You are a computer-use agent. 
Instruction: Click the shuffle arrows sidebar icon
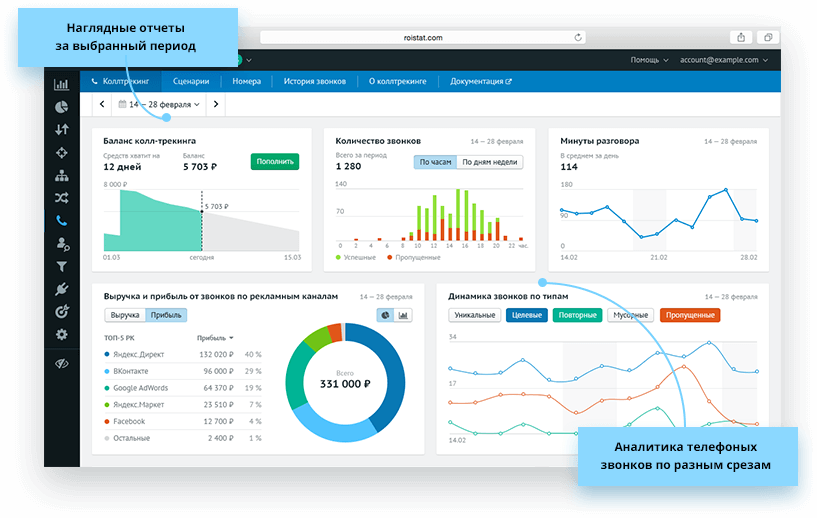tap(62, 197)
